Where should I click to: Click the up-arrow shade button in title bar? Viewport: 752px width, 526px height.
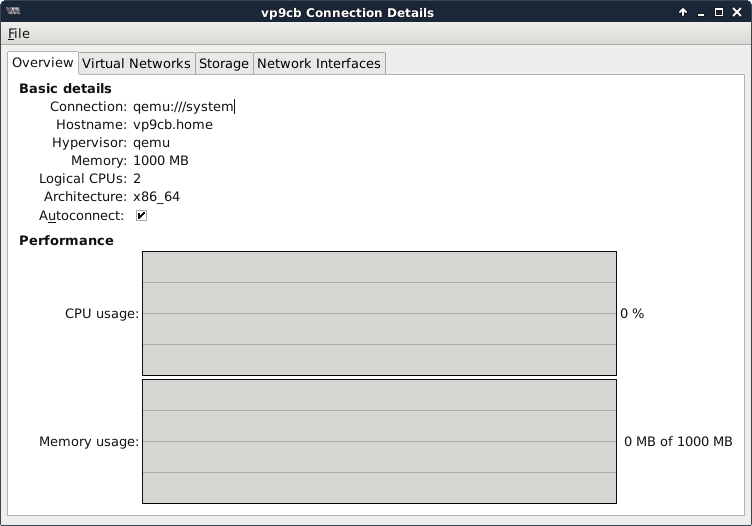tap(683, 12)
